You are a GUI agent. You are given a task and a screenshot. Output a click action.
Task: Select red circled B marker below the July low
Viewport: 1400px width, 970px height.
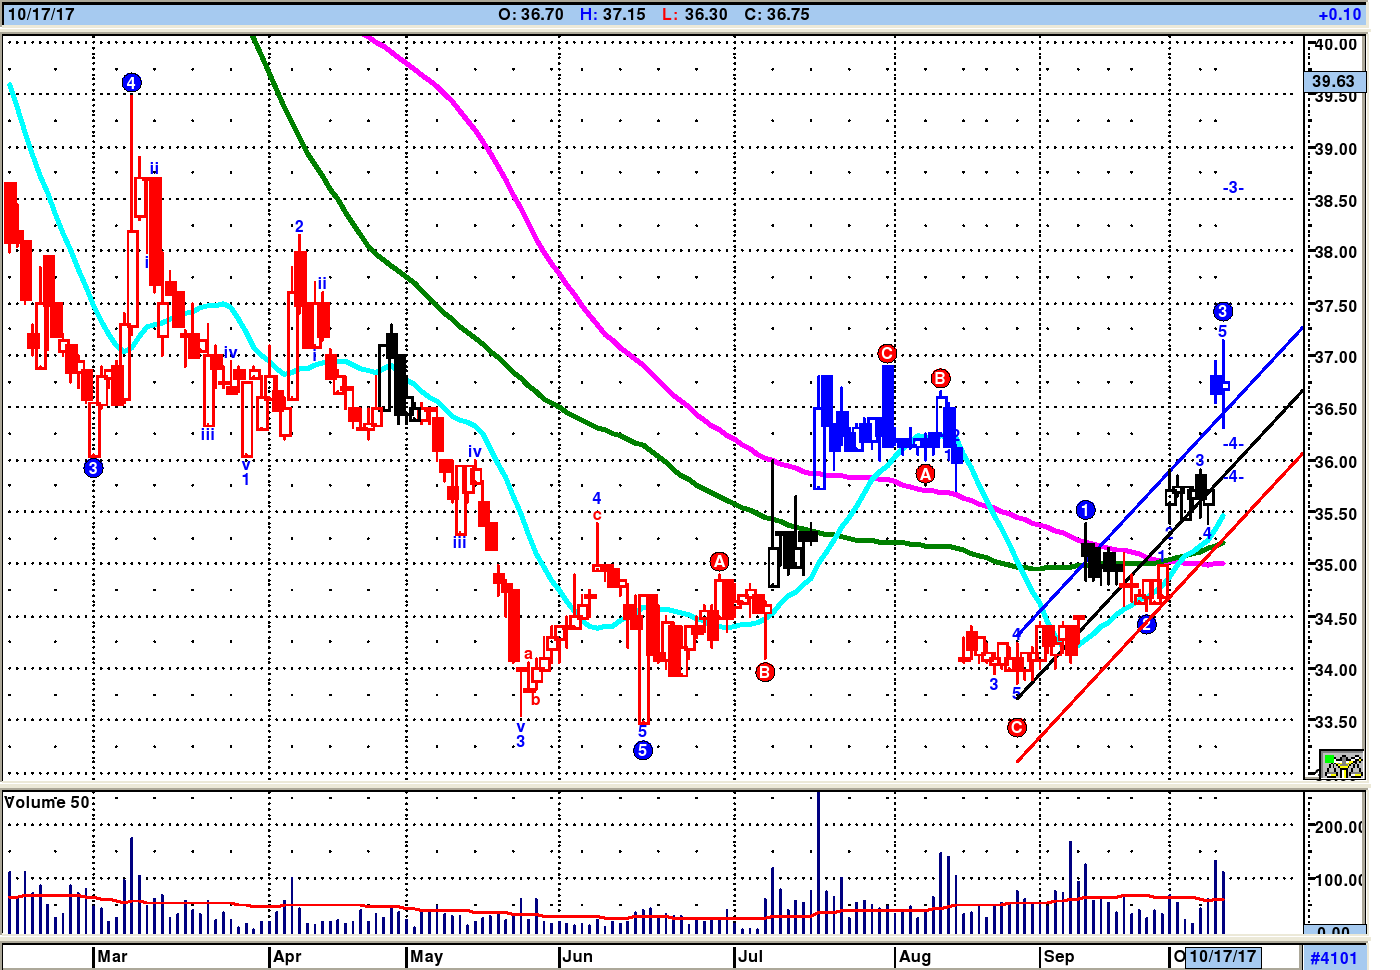[x=765, y=672]
